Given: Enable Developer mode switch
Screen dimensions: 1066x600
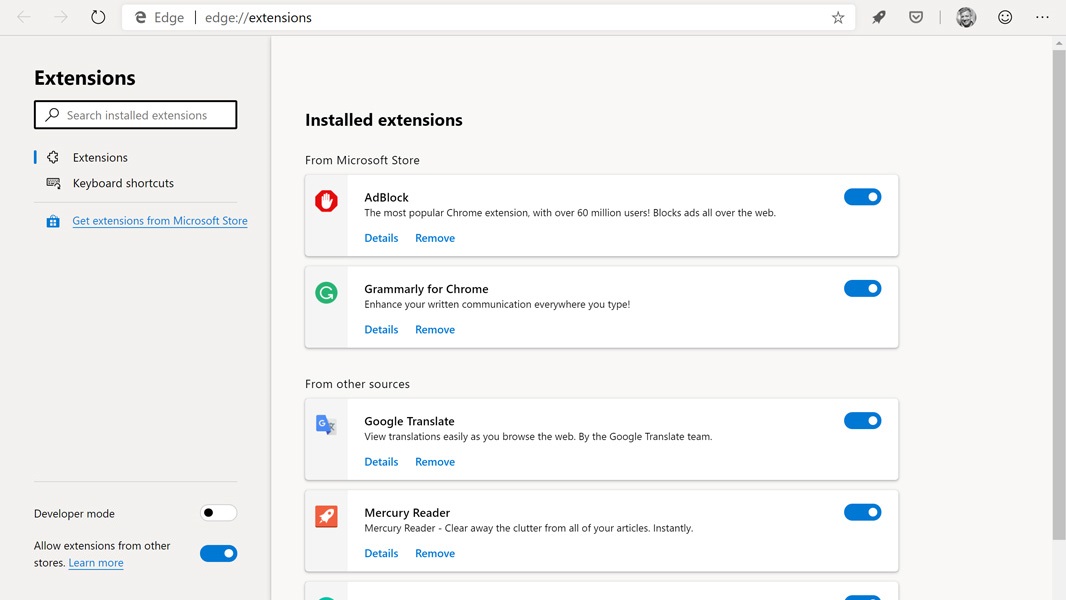Looking at the screenshot, I should pos(218,513).
